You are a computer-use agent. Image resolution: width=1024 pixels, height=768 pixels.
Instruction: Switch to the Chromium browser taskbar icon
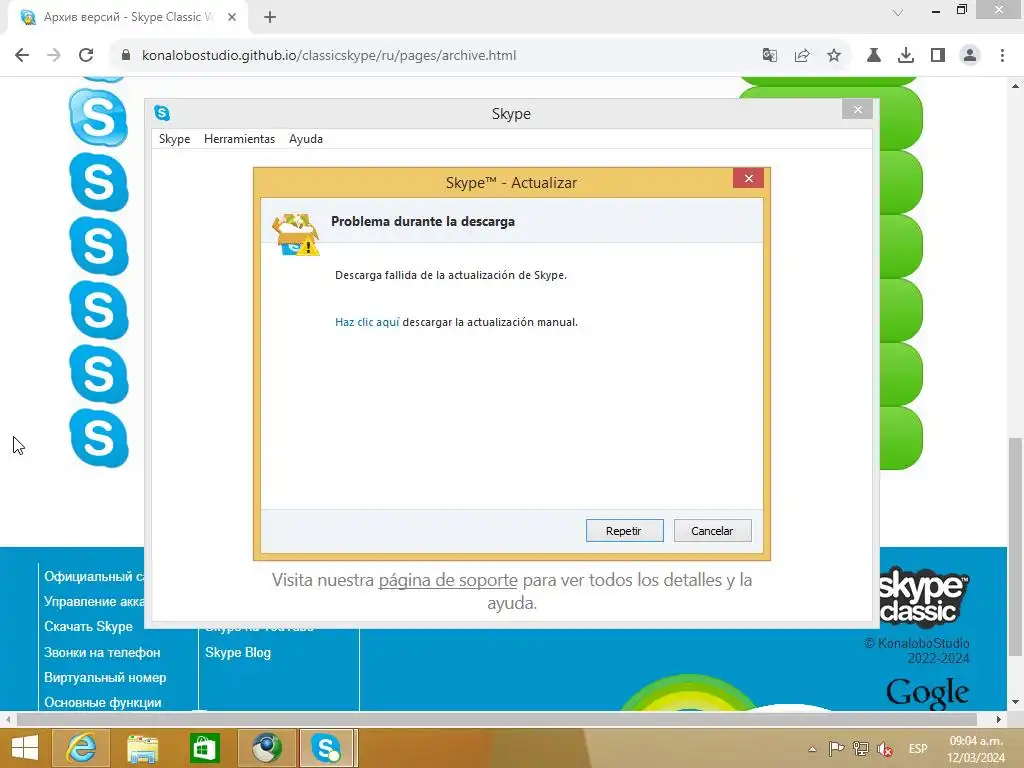266,748
